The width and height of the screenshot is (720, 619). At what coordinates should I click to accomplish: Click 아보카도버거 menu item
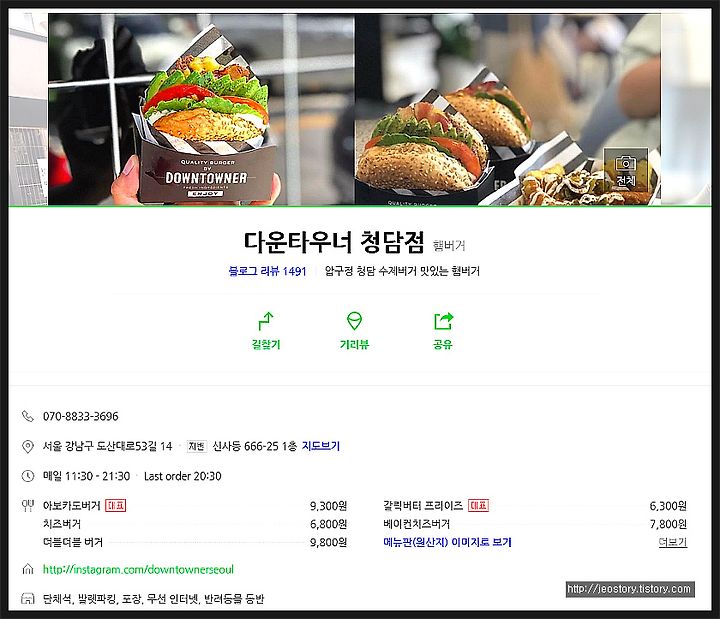pos(71,506)
